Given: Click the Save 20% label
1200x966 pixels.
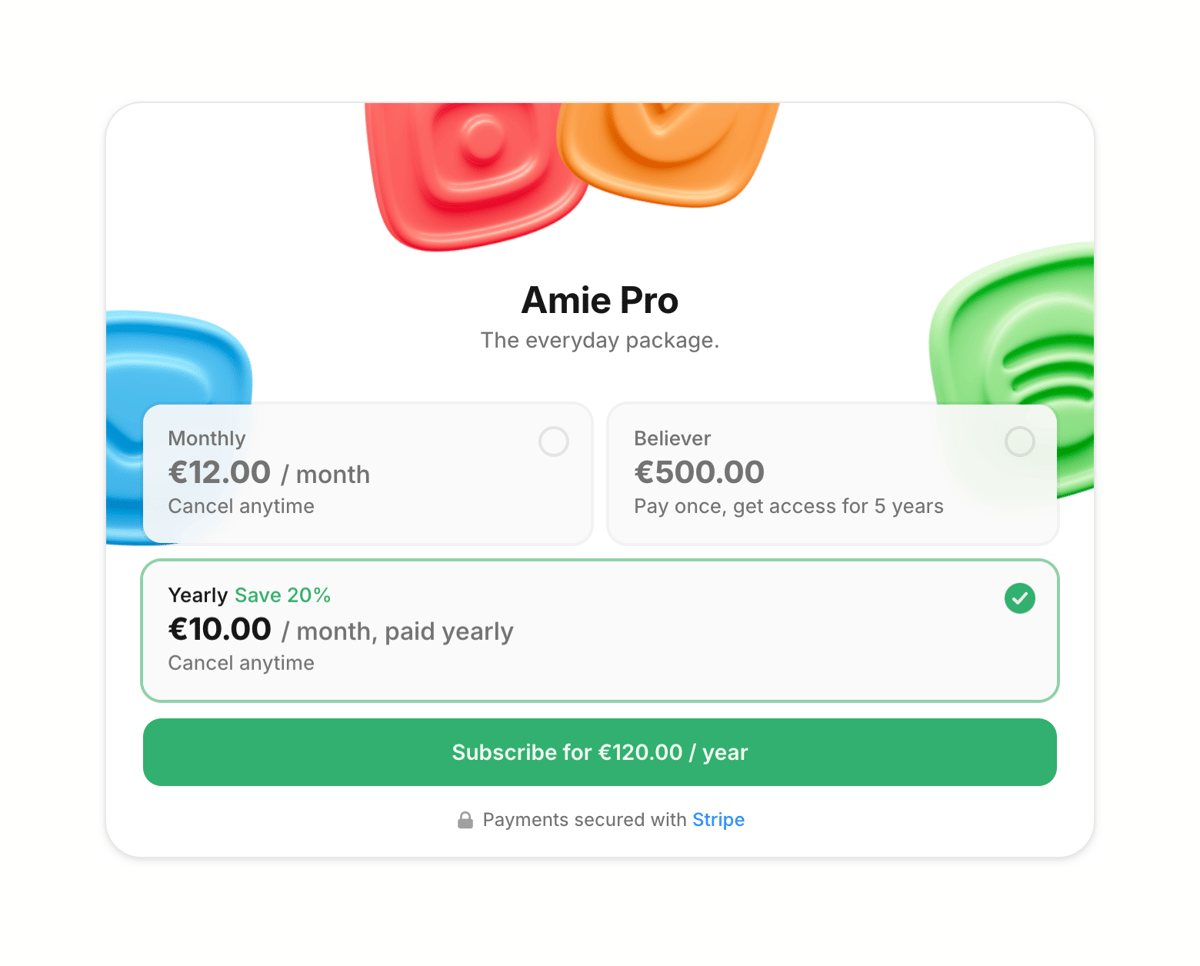Looking at the screenshot, I should click(283, 595).
